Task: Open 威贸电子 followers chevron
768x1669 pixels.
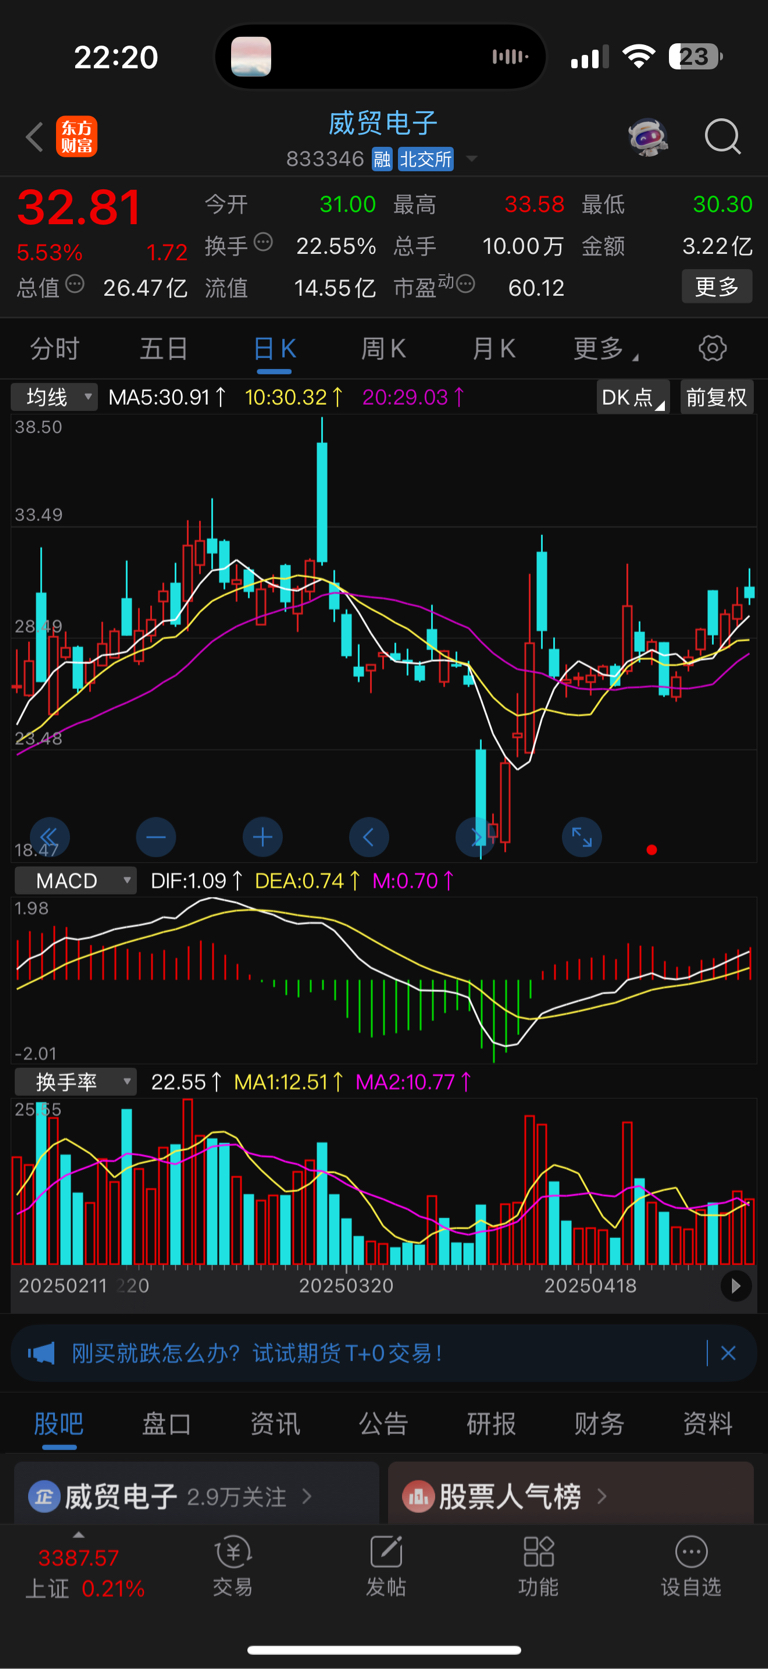Action: pos(307,1496)
